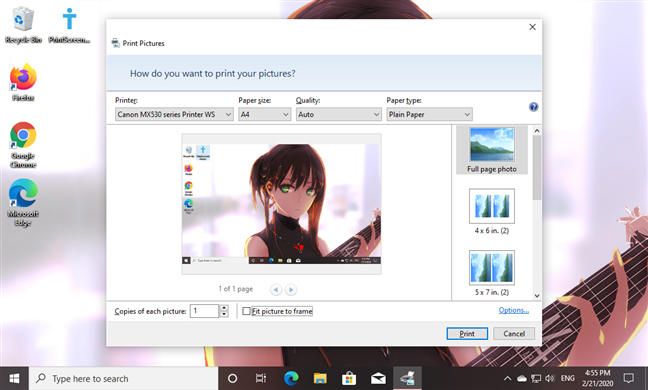Expand the Quality Auto dropdown
The height and width of the screenshot is (390, 648).
(338, 114)
